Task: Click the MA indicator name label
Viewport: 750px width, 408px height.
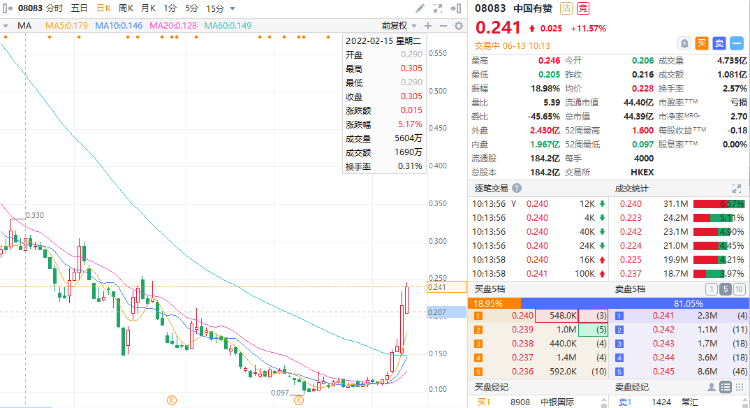Action: click(24, 25)
